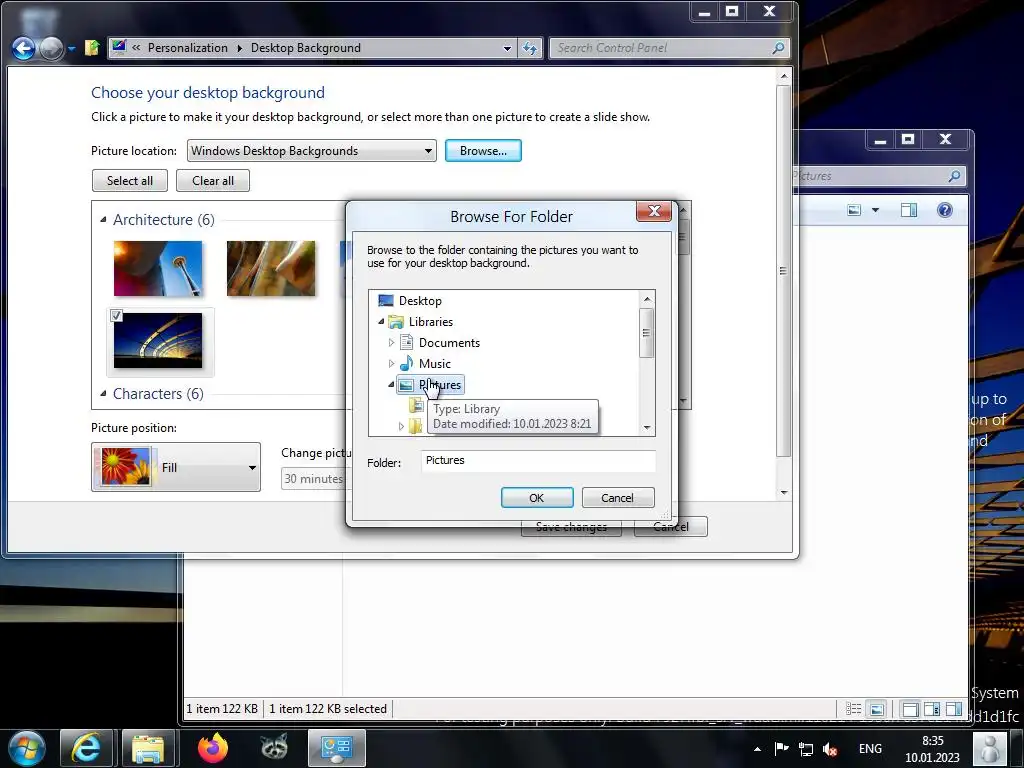Close the Browse For Folder dialog
Viewport: 1024px width, 768px height.
(654, 211)
